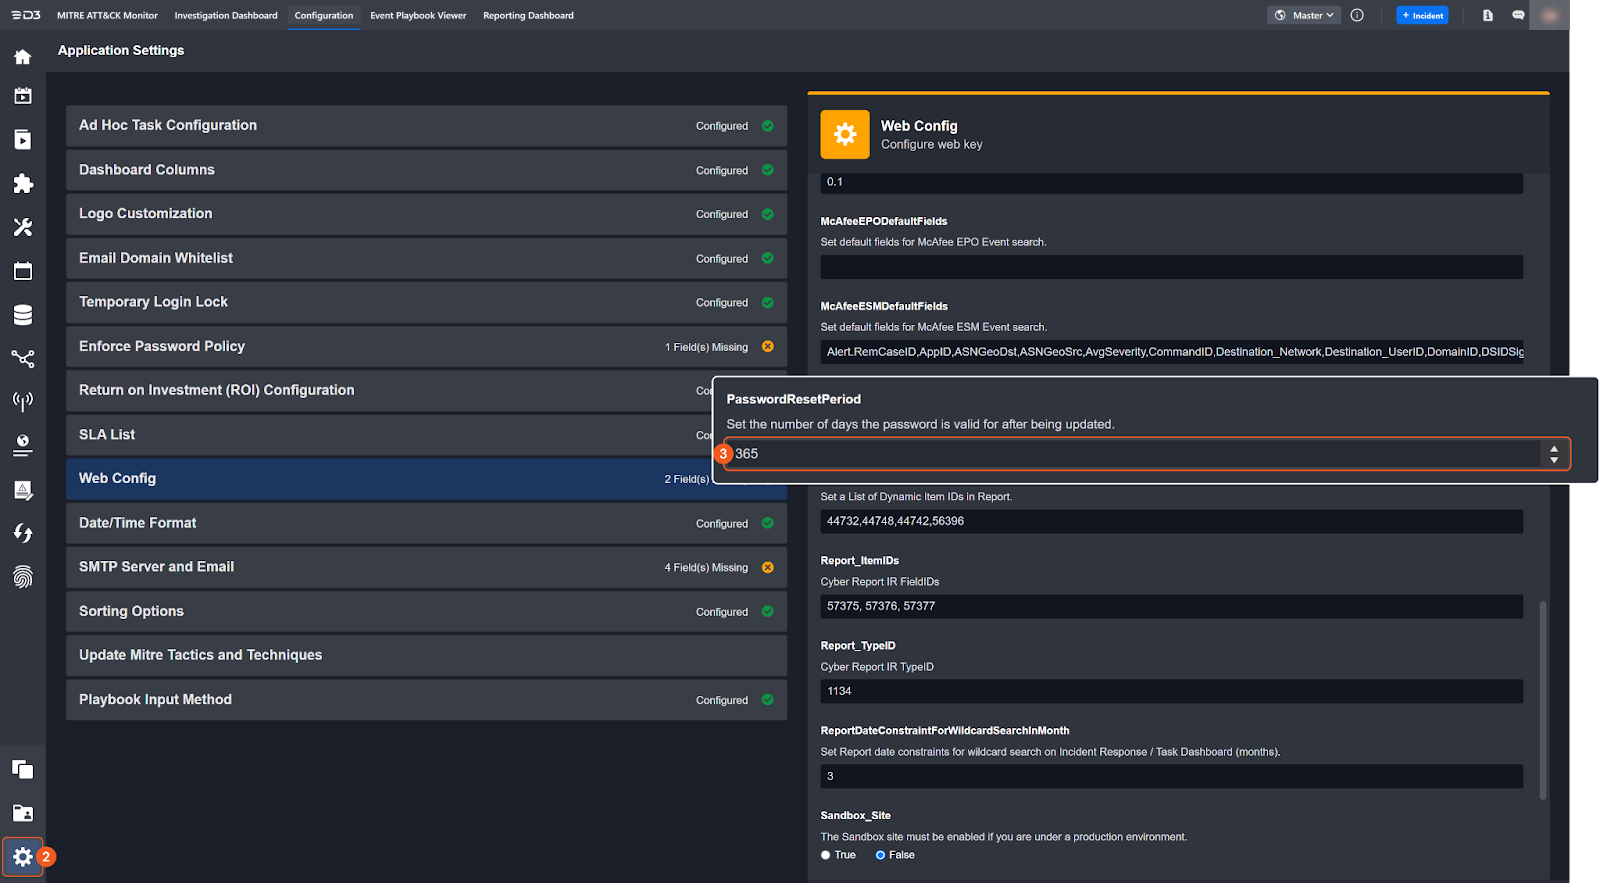Open the gear settings icon at bottom left

point(22,857)
